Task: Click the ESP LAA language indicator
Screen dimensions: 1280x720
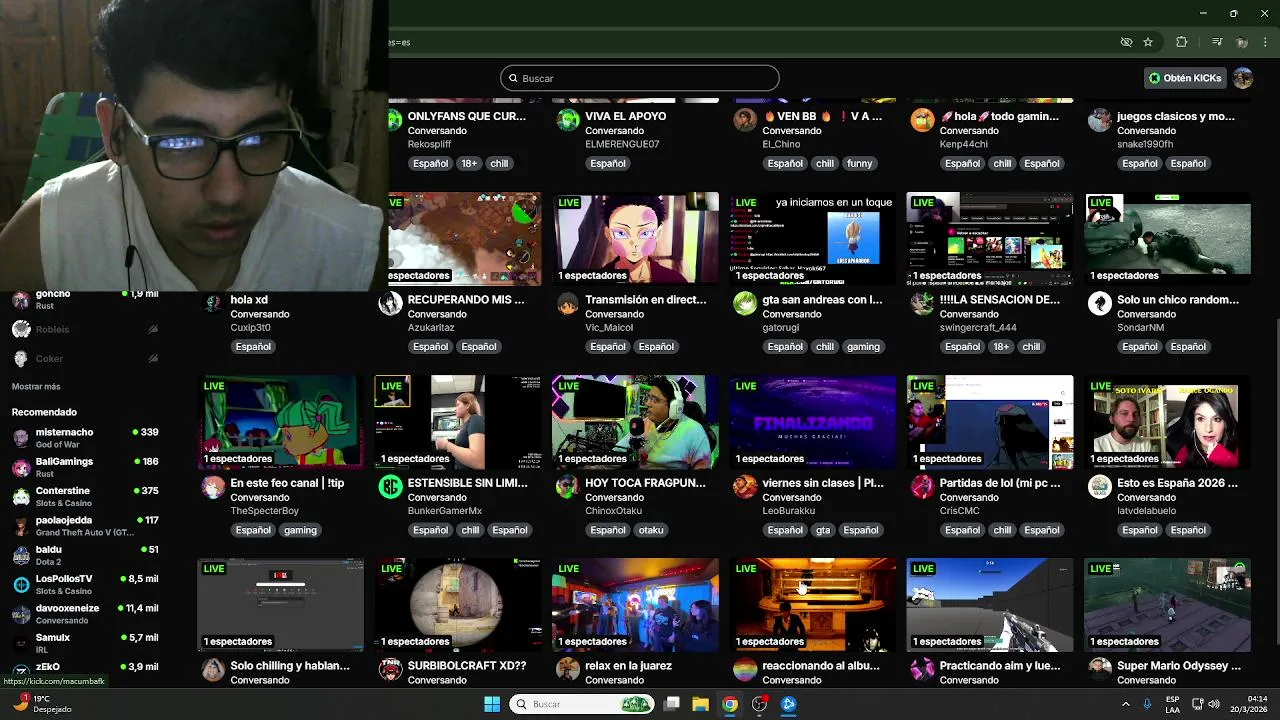Action: point(1172,704)
